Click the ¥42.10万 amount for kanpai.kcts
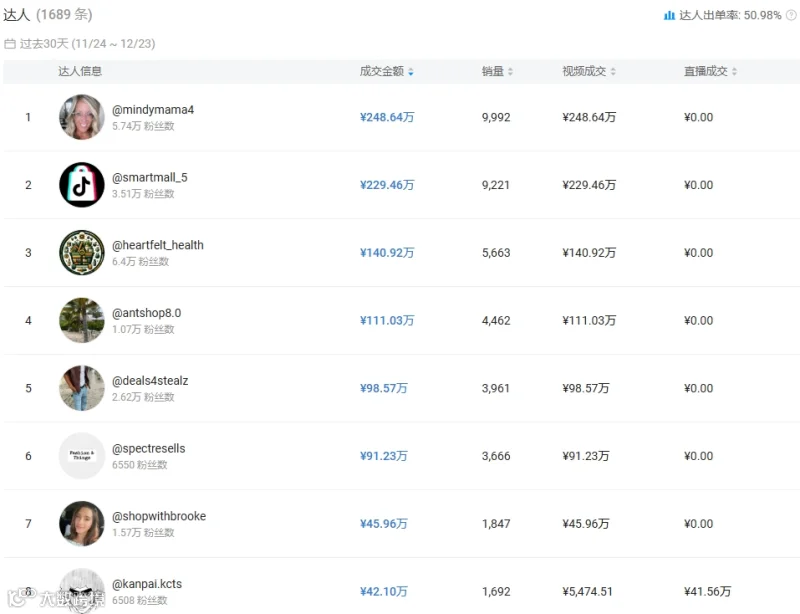 384,592
